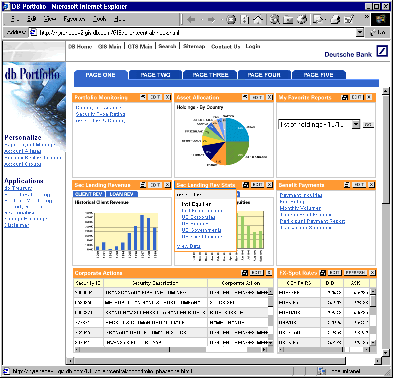Image resolution: width=393 pixels, height=378 pixels.
Task: Minimize the Portfolio Monitoring panel
Action: (x=143, y=97)
